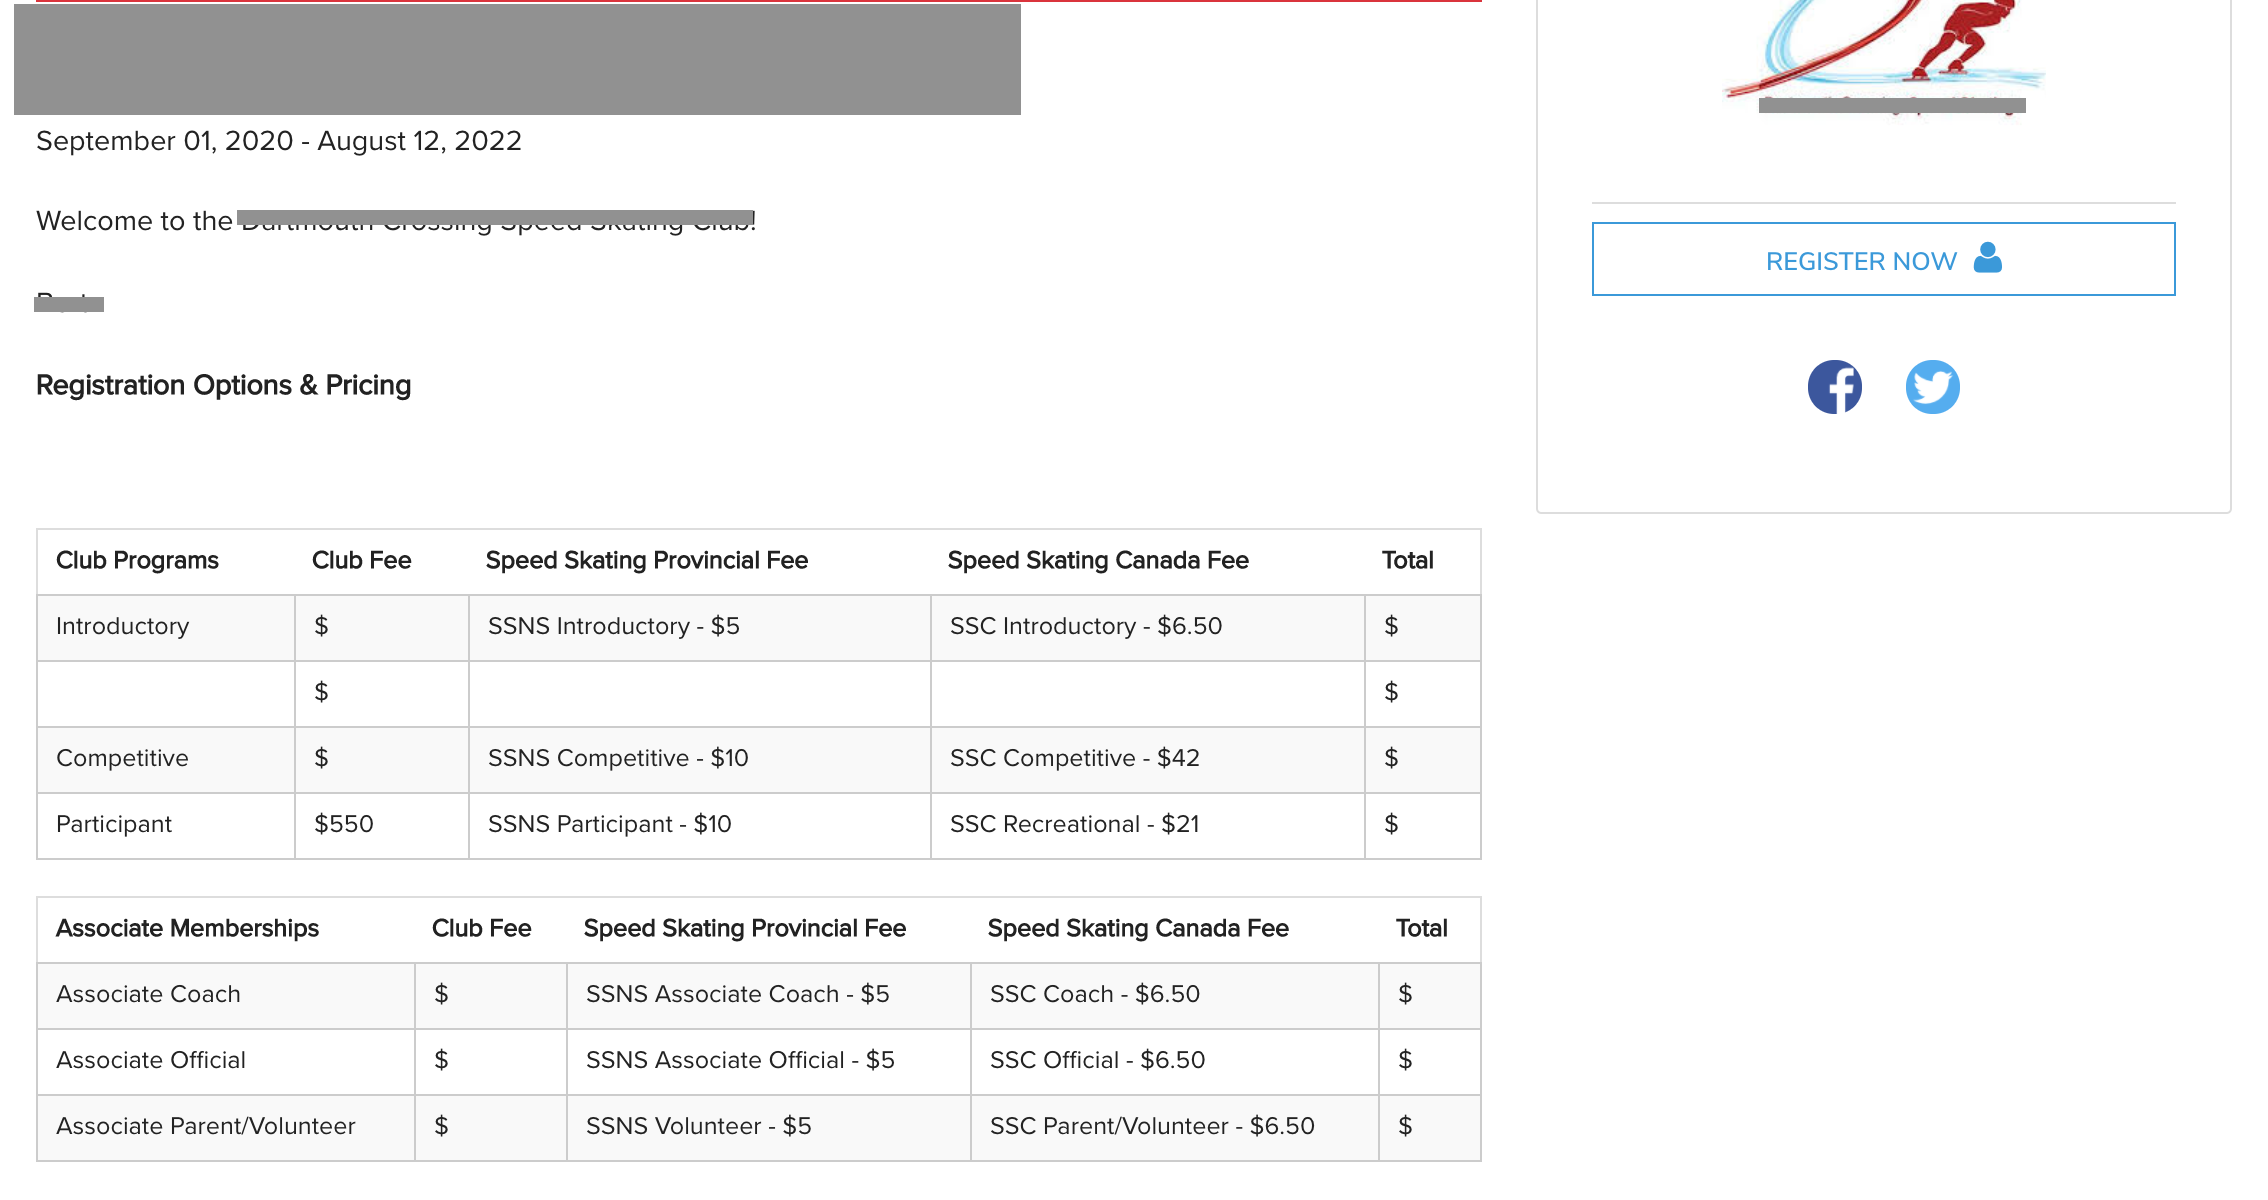2268x1200 pixels.
Task: Click SSNS Volunteer - $5 cell
Action: (x=698, y=1126)
